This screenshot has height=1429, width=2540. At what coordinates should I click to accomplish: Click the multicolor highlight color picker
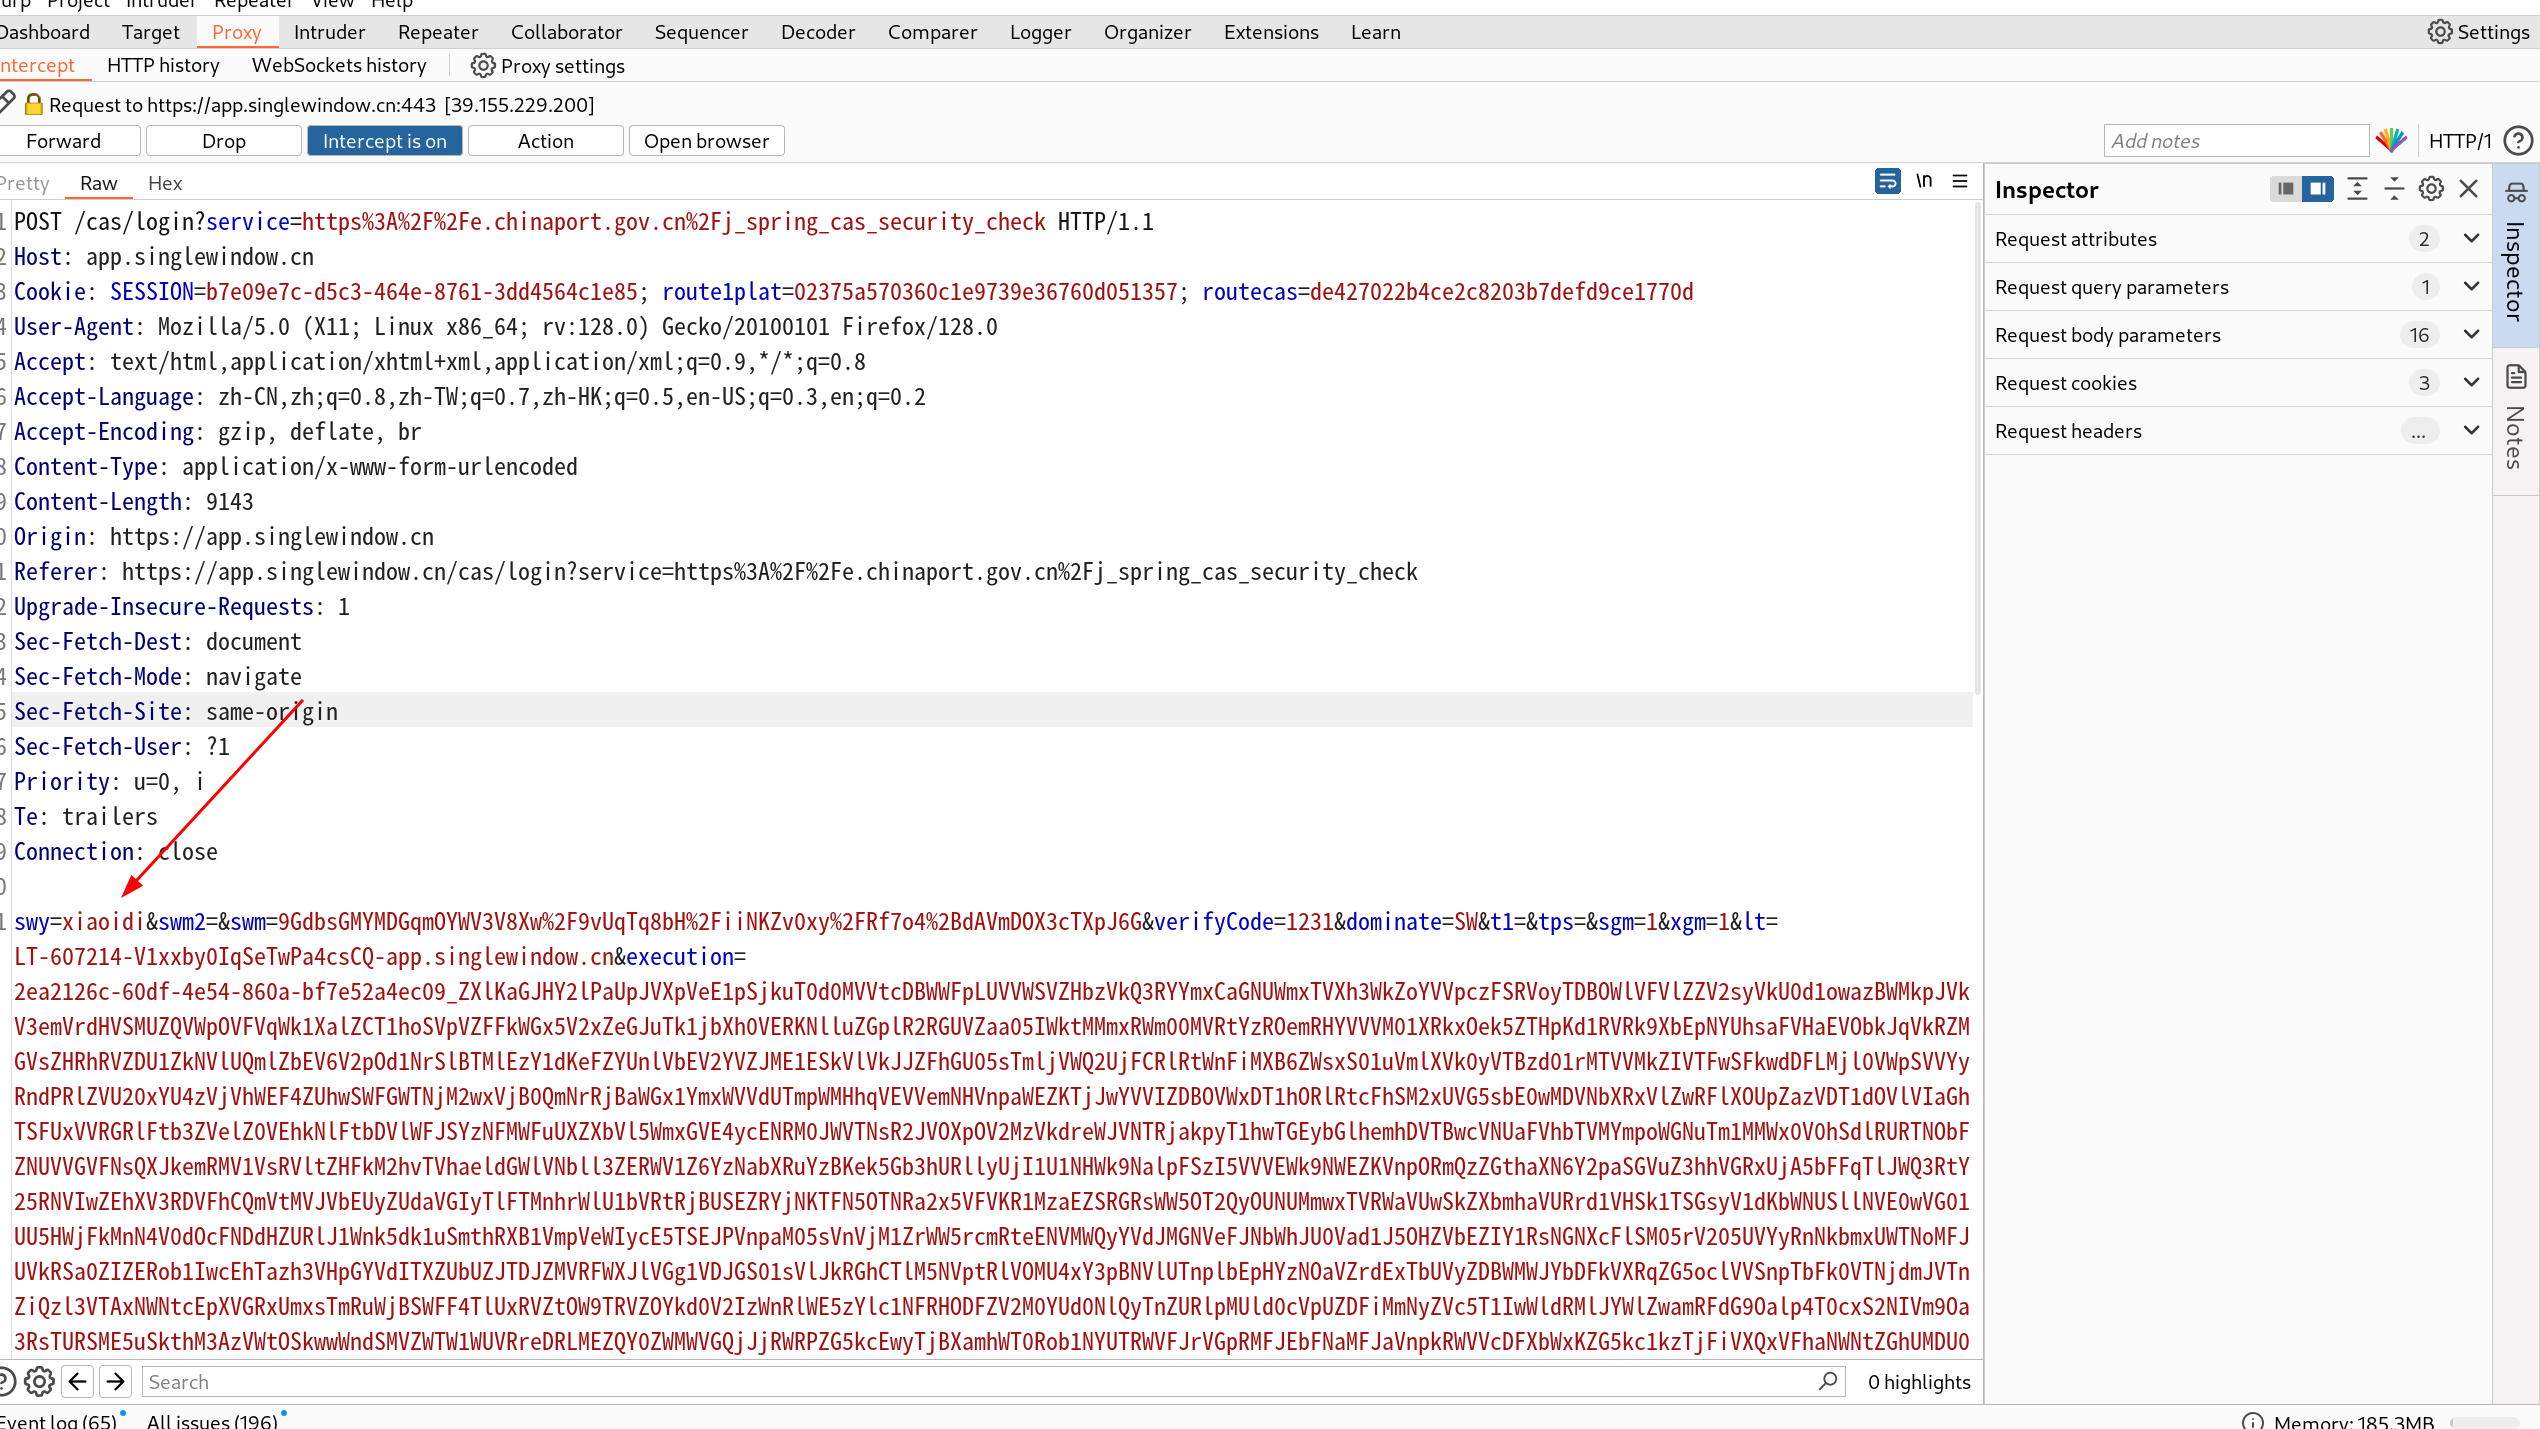[2391, 141]
